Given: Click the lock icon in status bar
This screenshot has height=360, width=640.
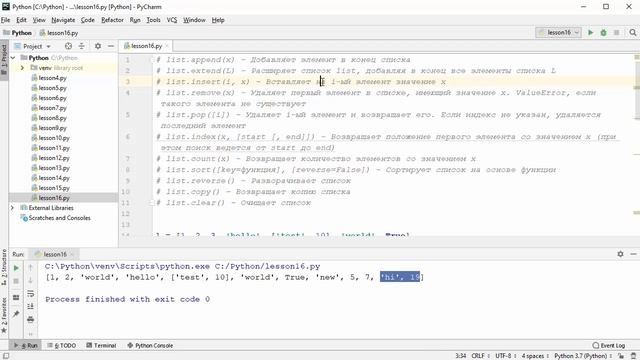Looking at the screenshot, I should click(x=621, y=356).
